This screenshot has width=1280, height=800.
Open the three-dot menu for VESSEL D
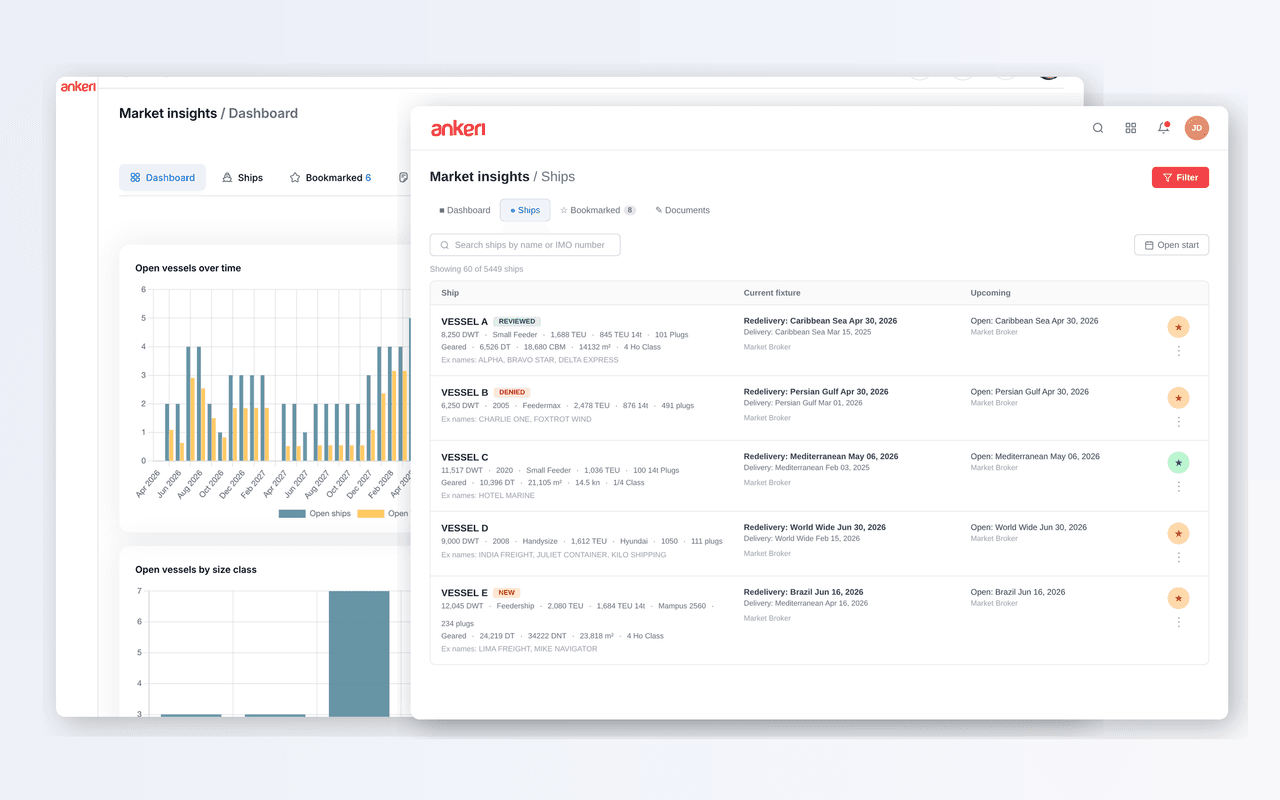pos(1178,557)
